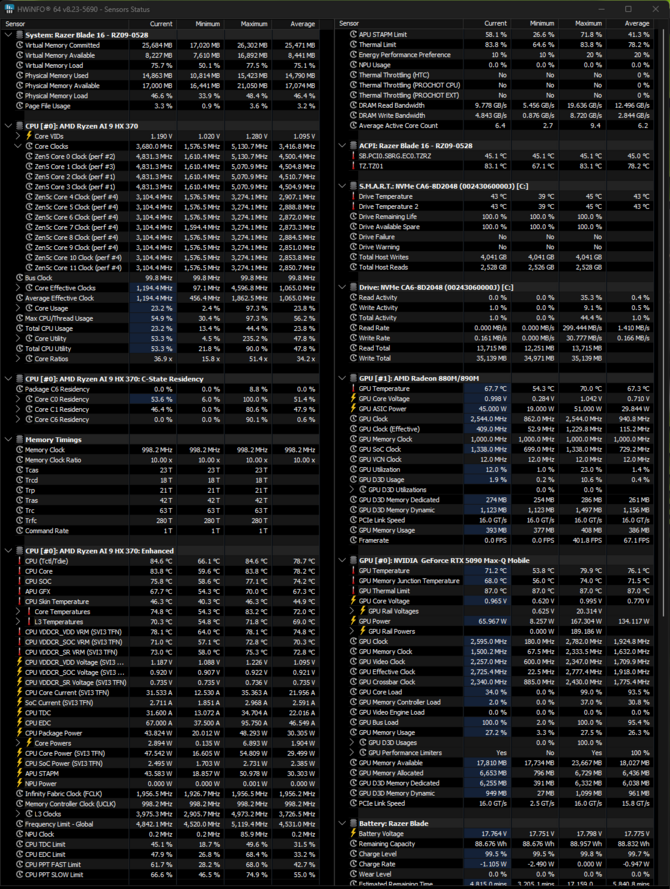Collapse the S.M.A.R.T. NVMe group
The image size is (670, 889).
[x=342, y=186]
